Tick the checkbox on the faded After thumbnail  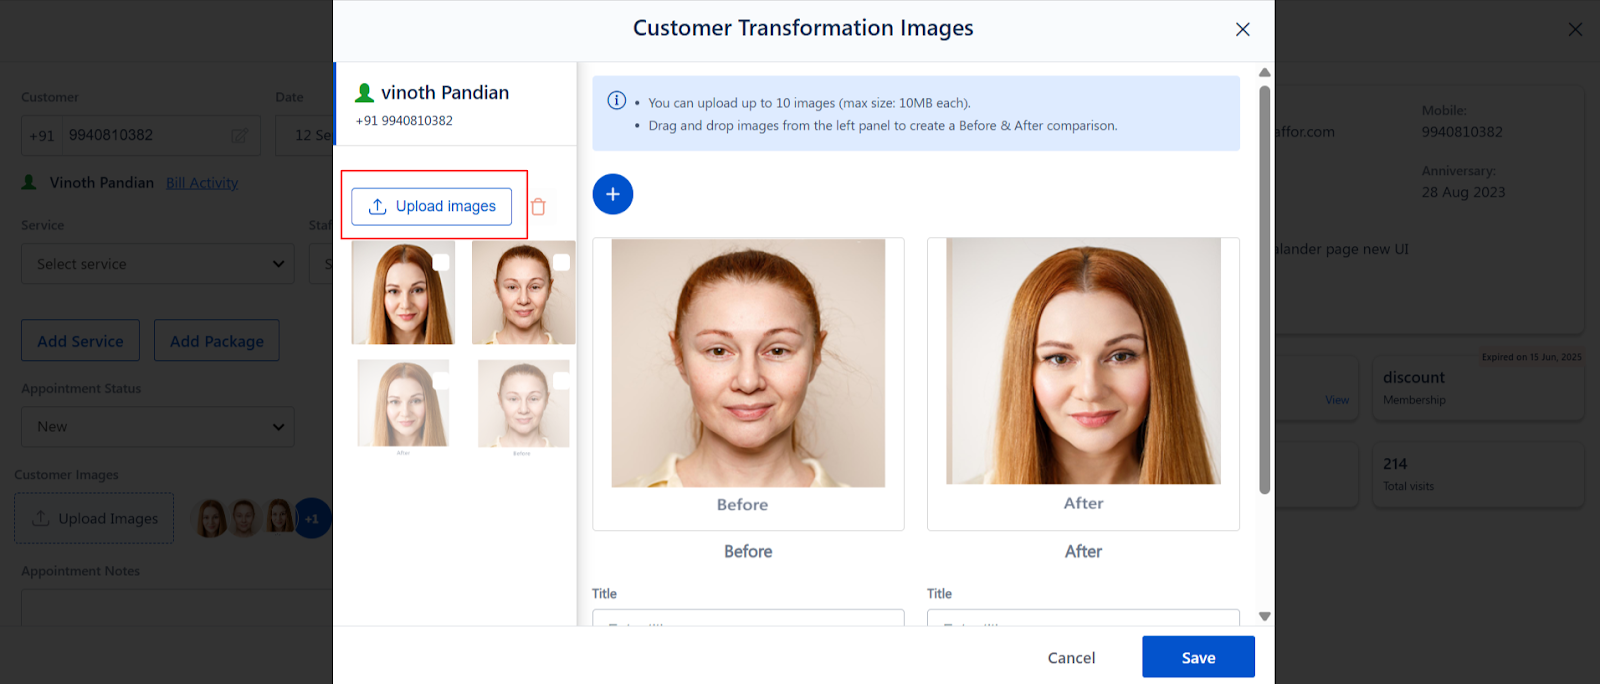click(441, 381)
